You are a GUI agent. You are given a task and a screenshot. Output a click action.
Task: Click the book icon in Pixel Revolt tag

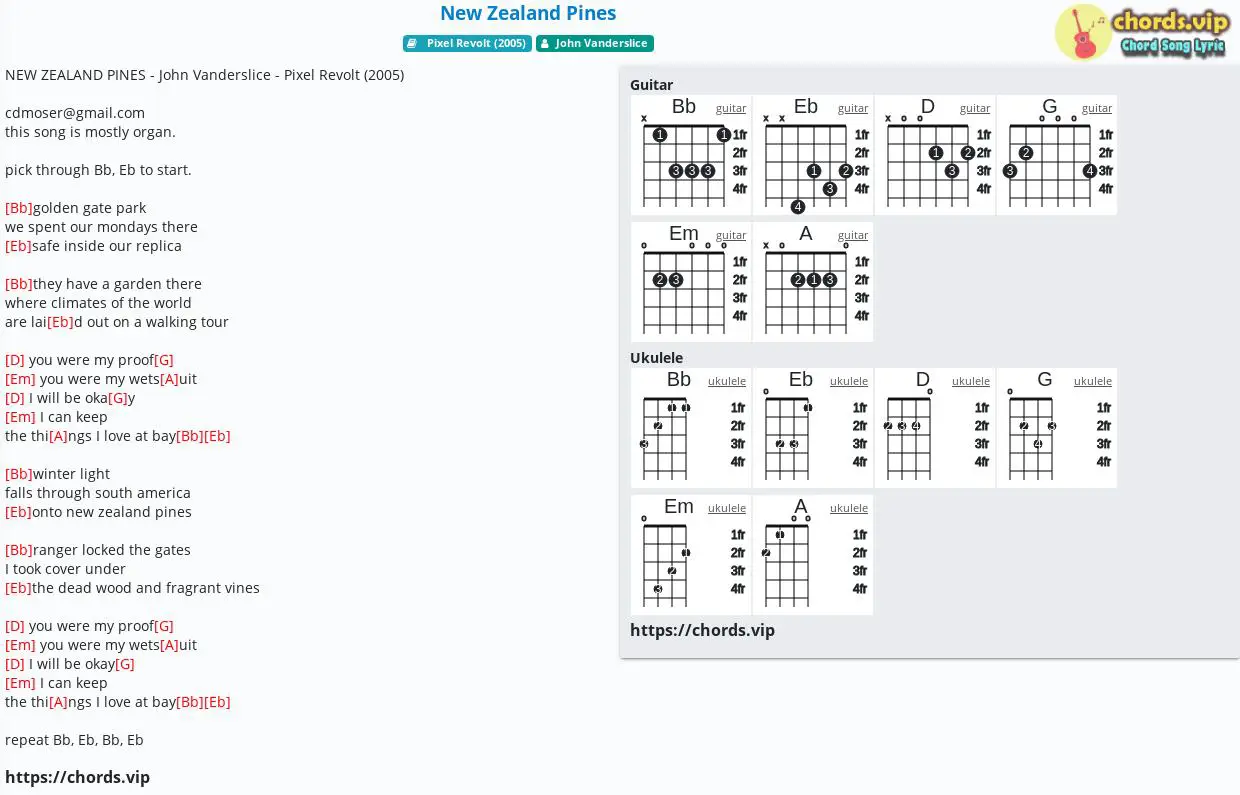[x=412, y=44]
